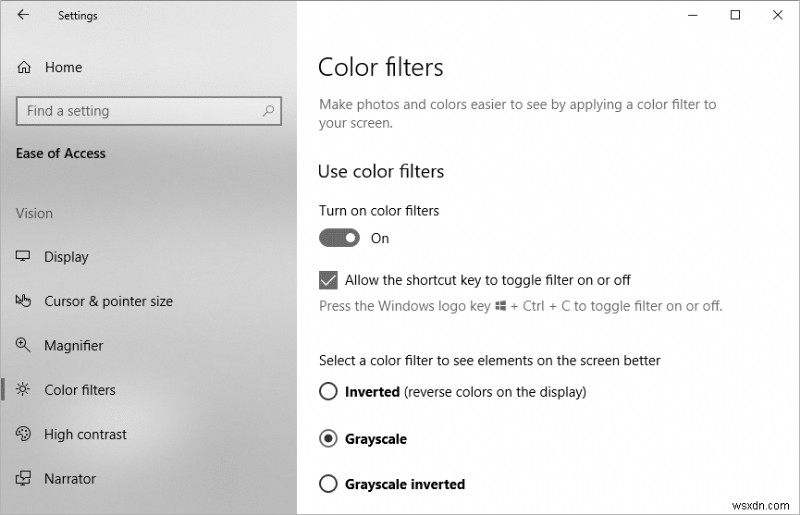The width and height of the screenshot is (800, 515).
Task: Open the High contrast settings page
Action: click(x=85, y=434)
